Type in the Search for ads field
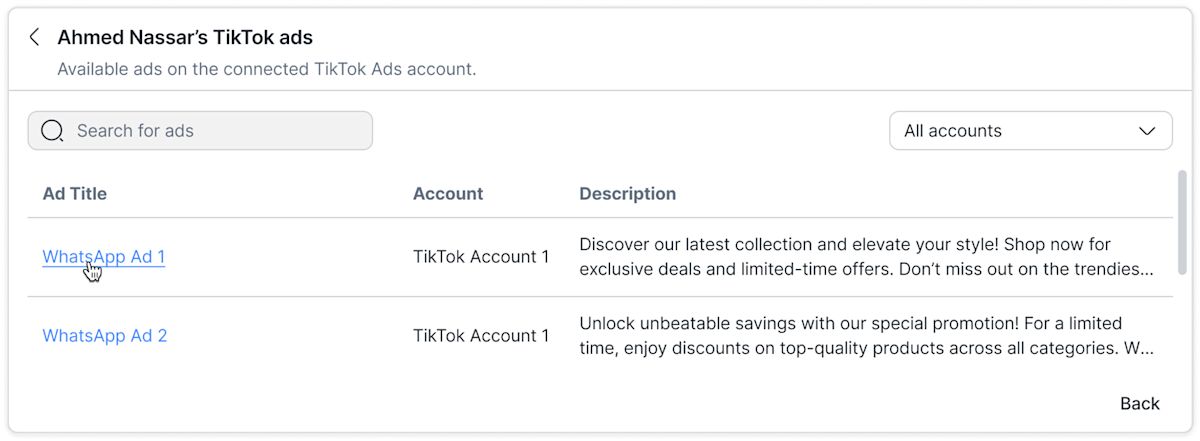The width and height of the screenshot is (1200, 441). pyautogui.click(x=220, y=131)
